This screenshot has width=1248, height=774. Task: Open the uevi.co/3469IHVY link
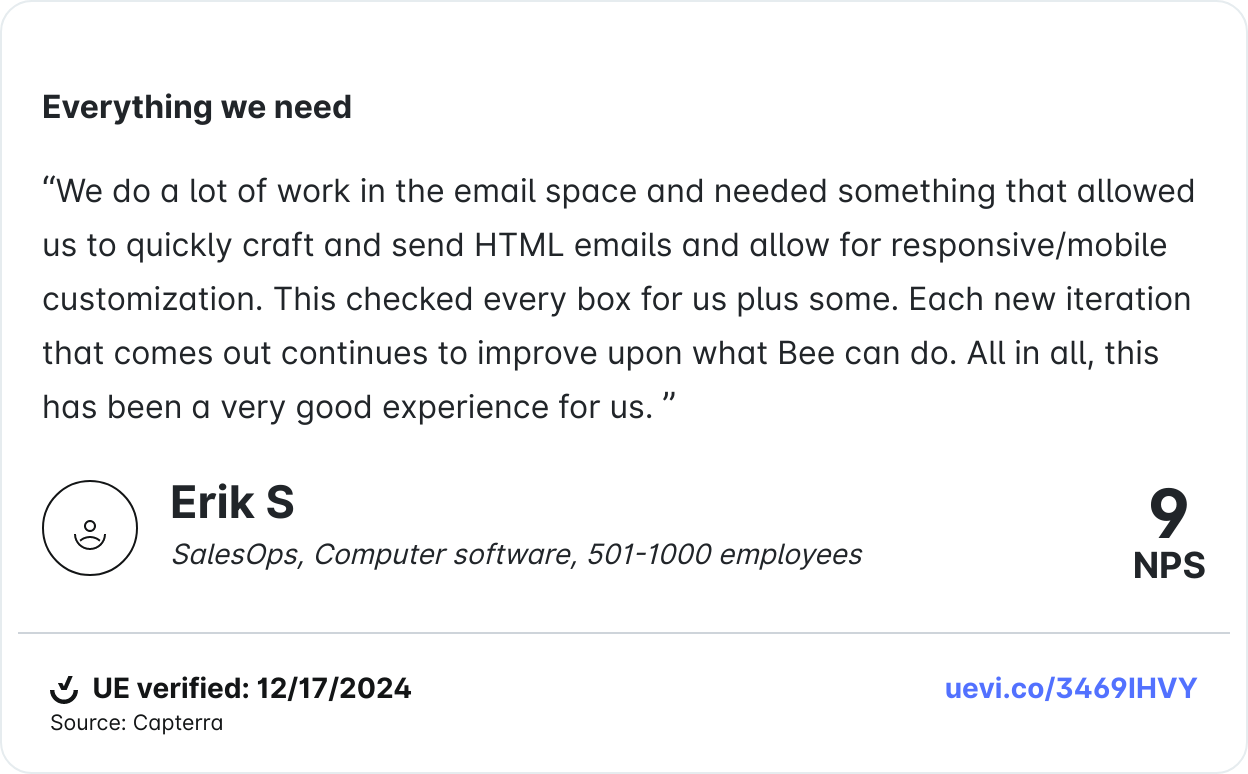(x=1070, y=689)
